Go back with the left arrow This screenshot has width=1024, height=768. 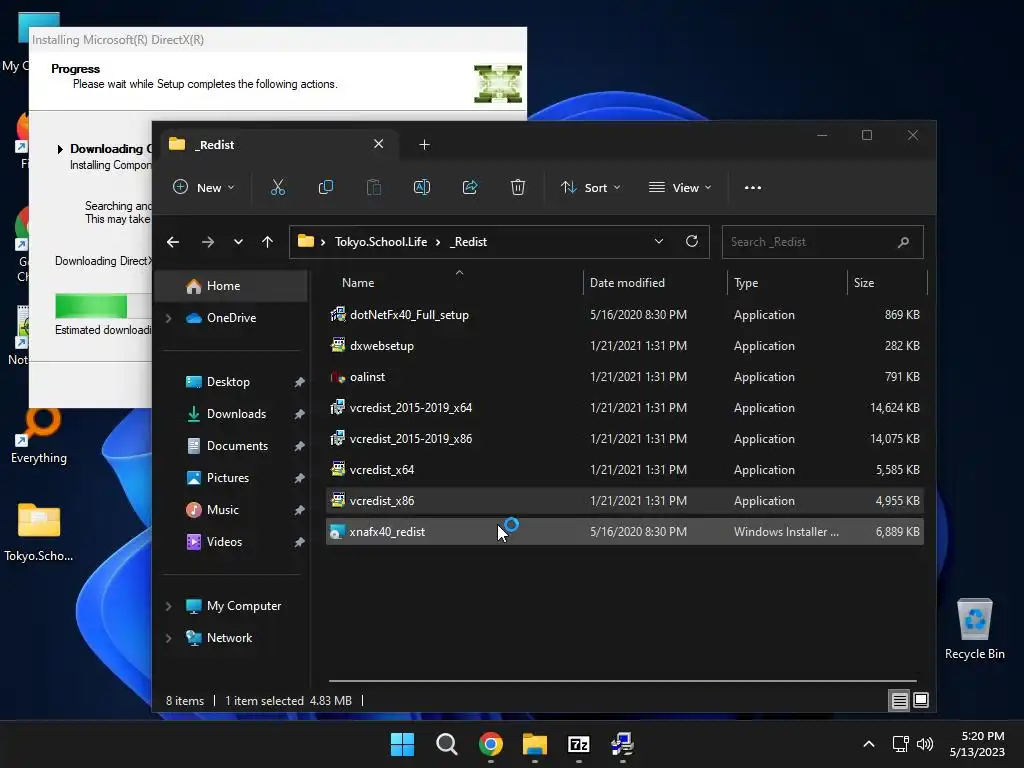tap(173, 242)
